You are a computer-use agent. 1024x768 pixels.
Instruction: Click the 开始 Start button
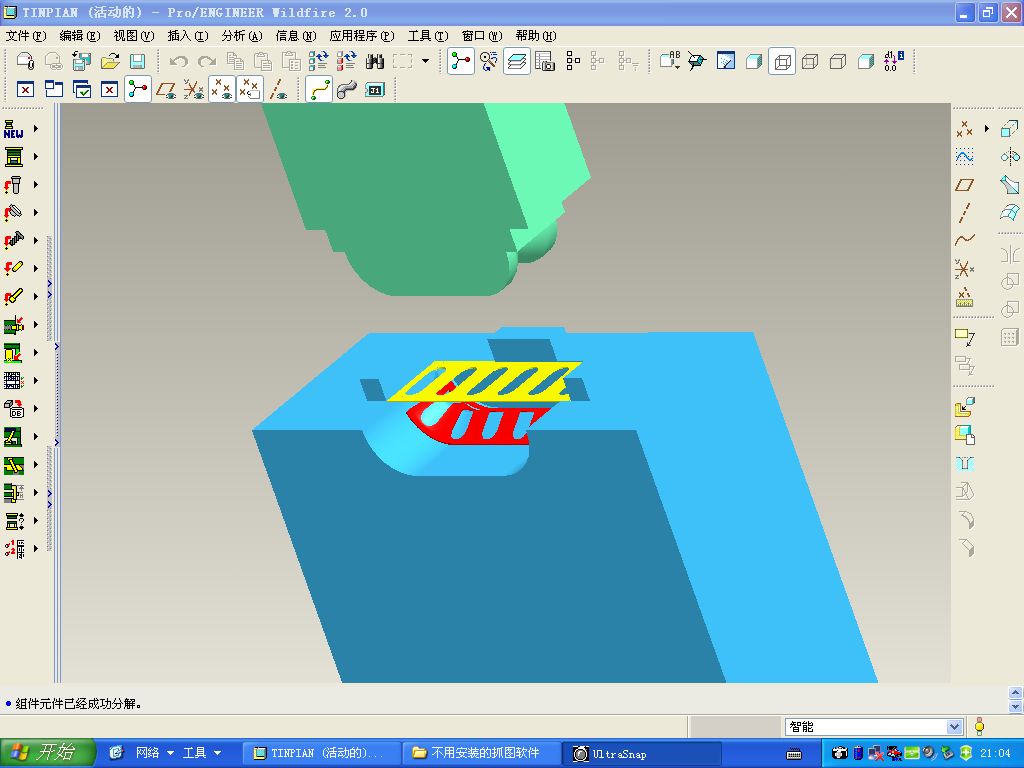[x=48, y=753]
